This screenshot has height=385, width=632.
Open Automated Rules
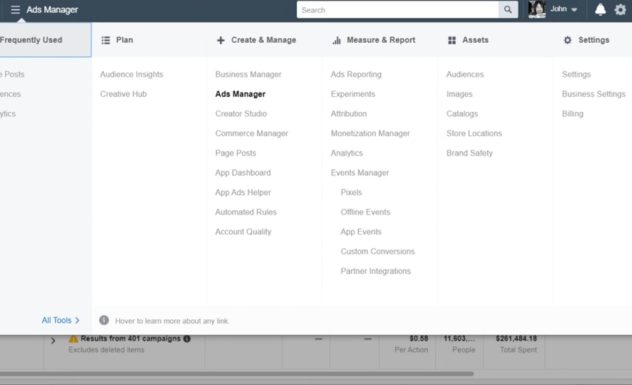(246, 212)
